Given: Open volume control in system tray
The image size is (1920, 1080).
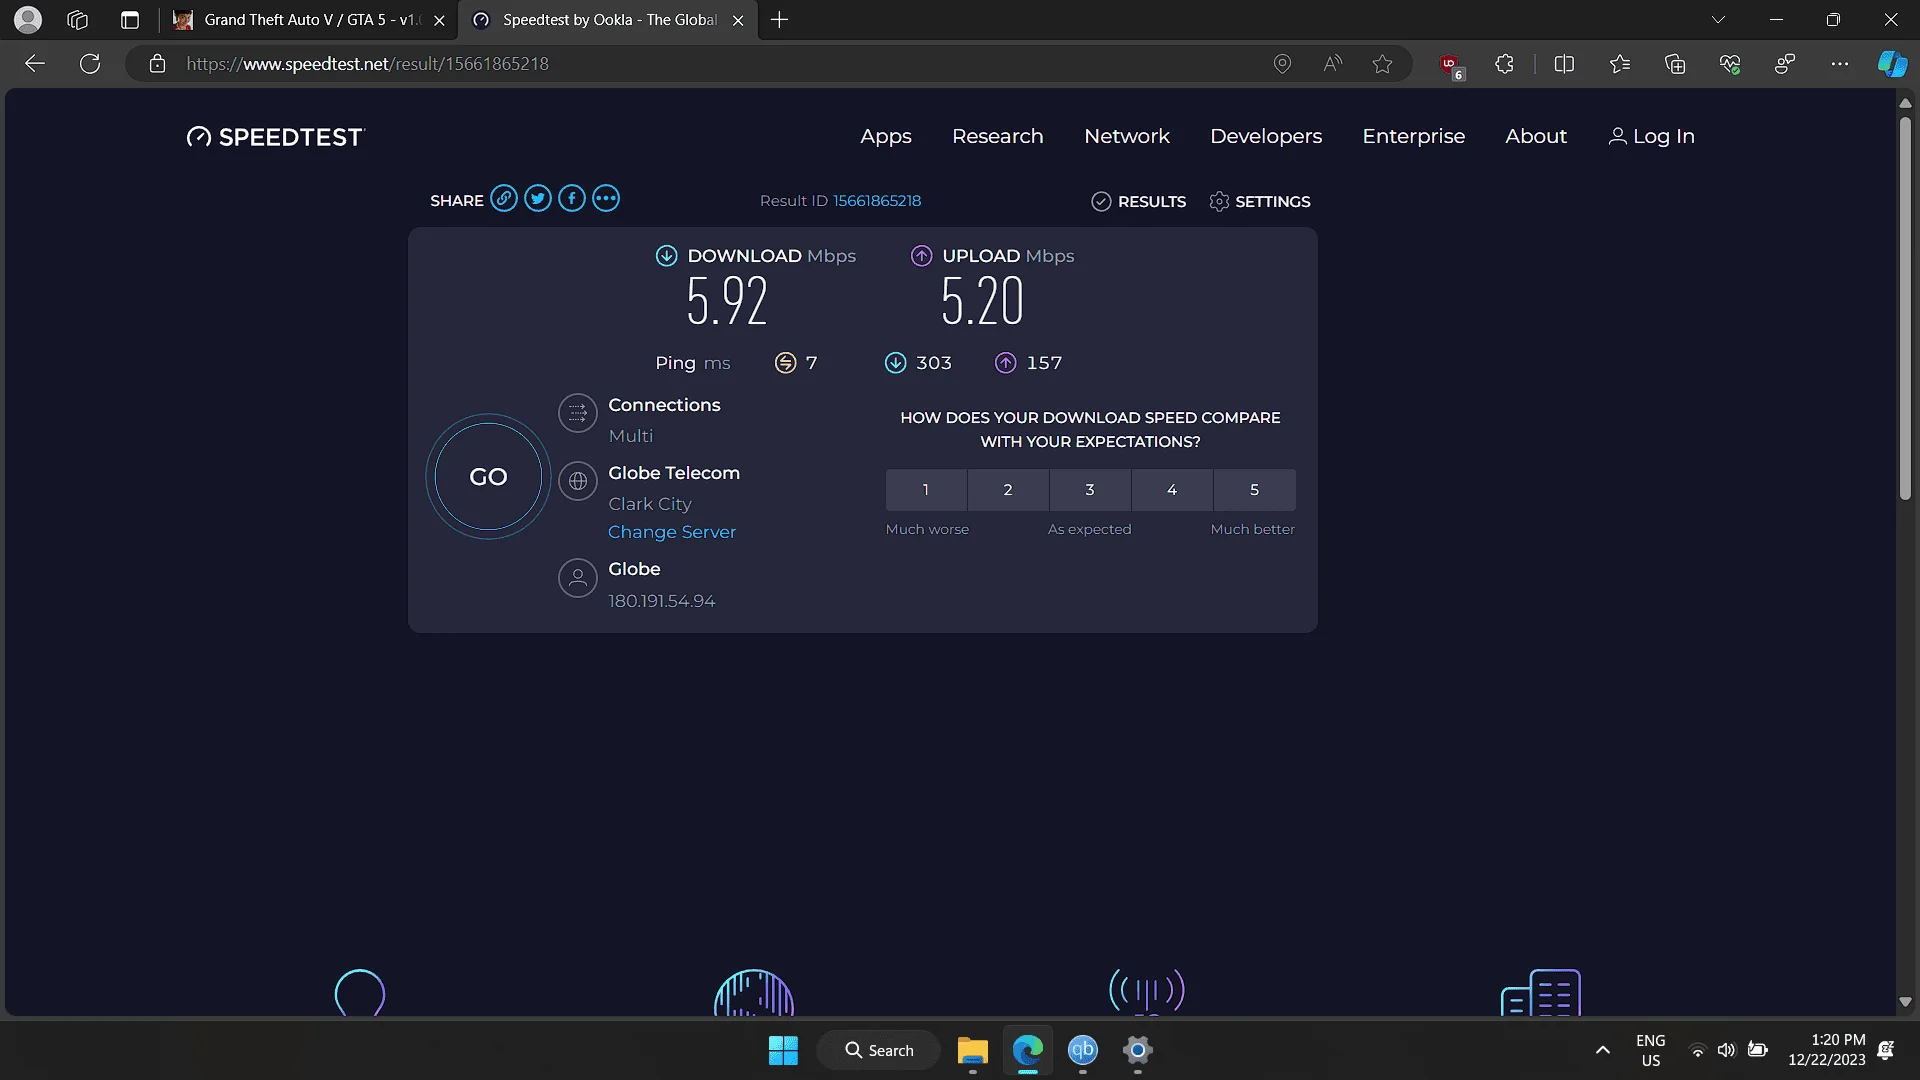Looking at the screenshot, I should click(x=1727, y=1050).
